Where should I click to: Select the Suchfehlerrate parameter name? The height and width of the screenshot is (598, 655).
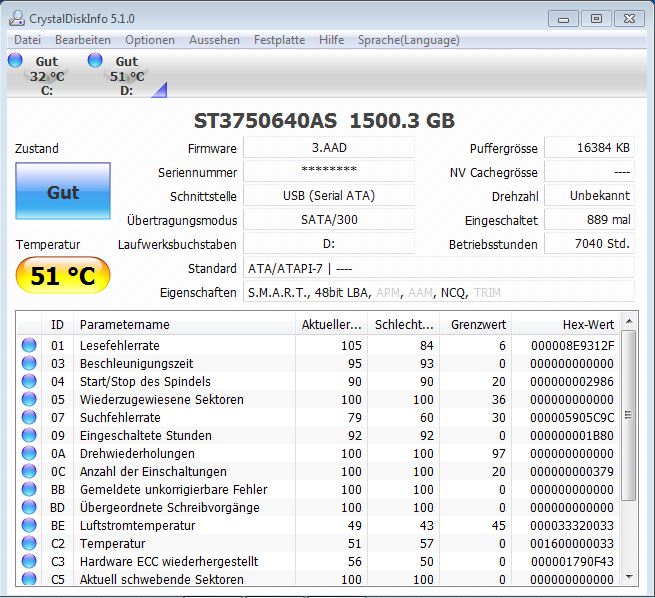tap(120, 418)
